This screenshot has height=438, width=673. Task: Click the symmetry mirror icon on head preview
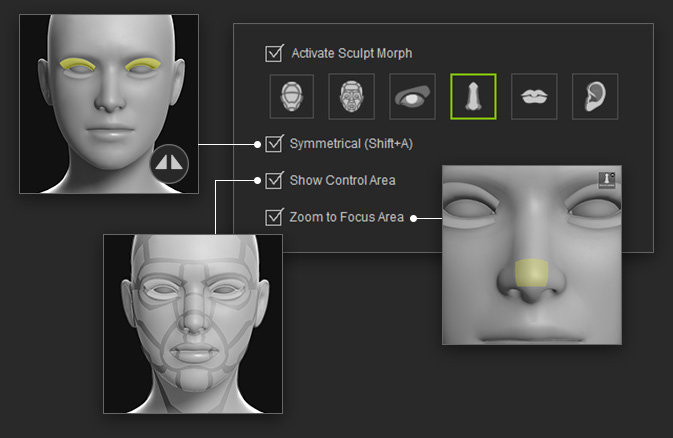pyautogui.click(x=169, y=164)
